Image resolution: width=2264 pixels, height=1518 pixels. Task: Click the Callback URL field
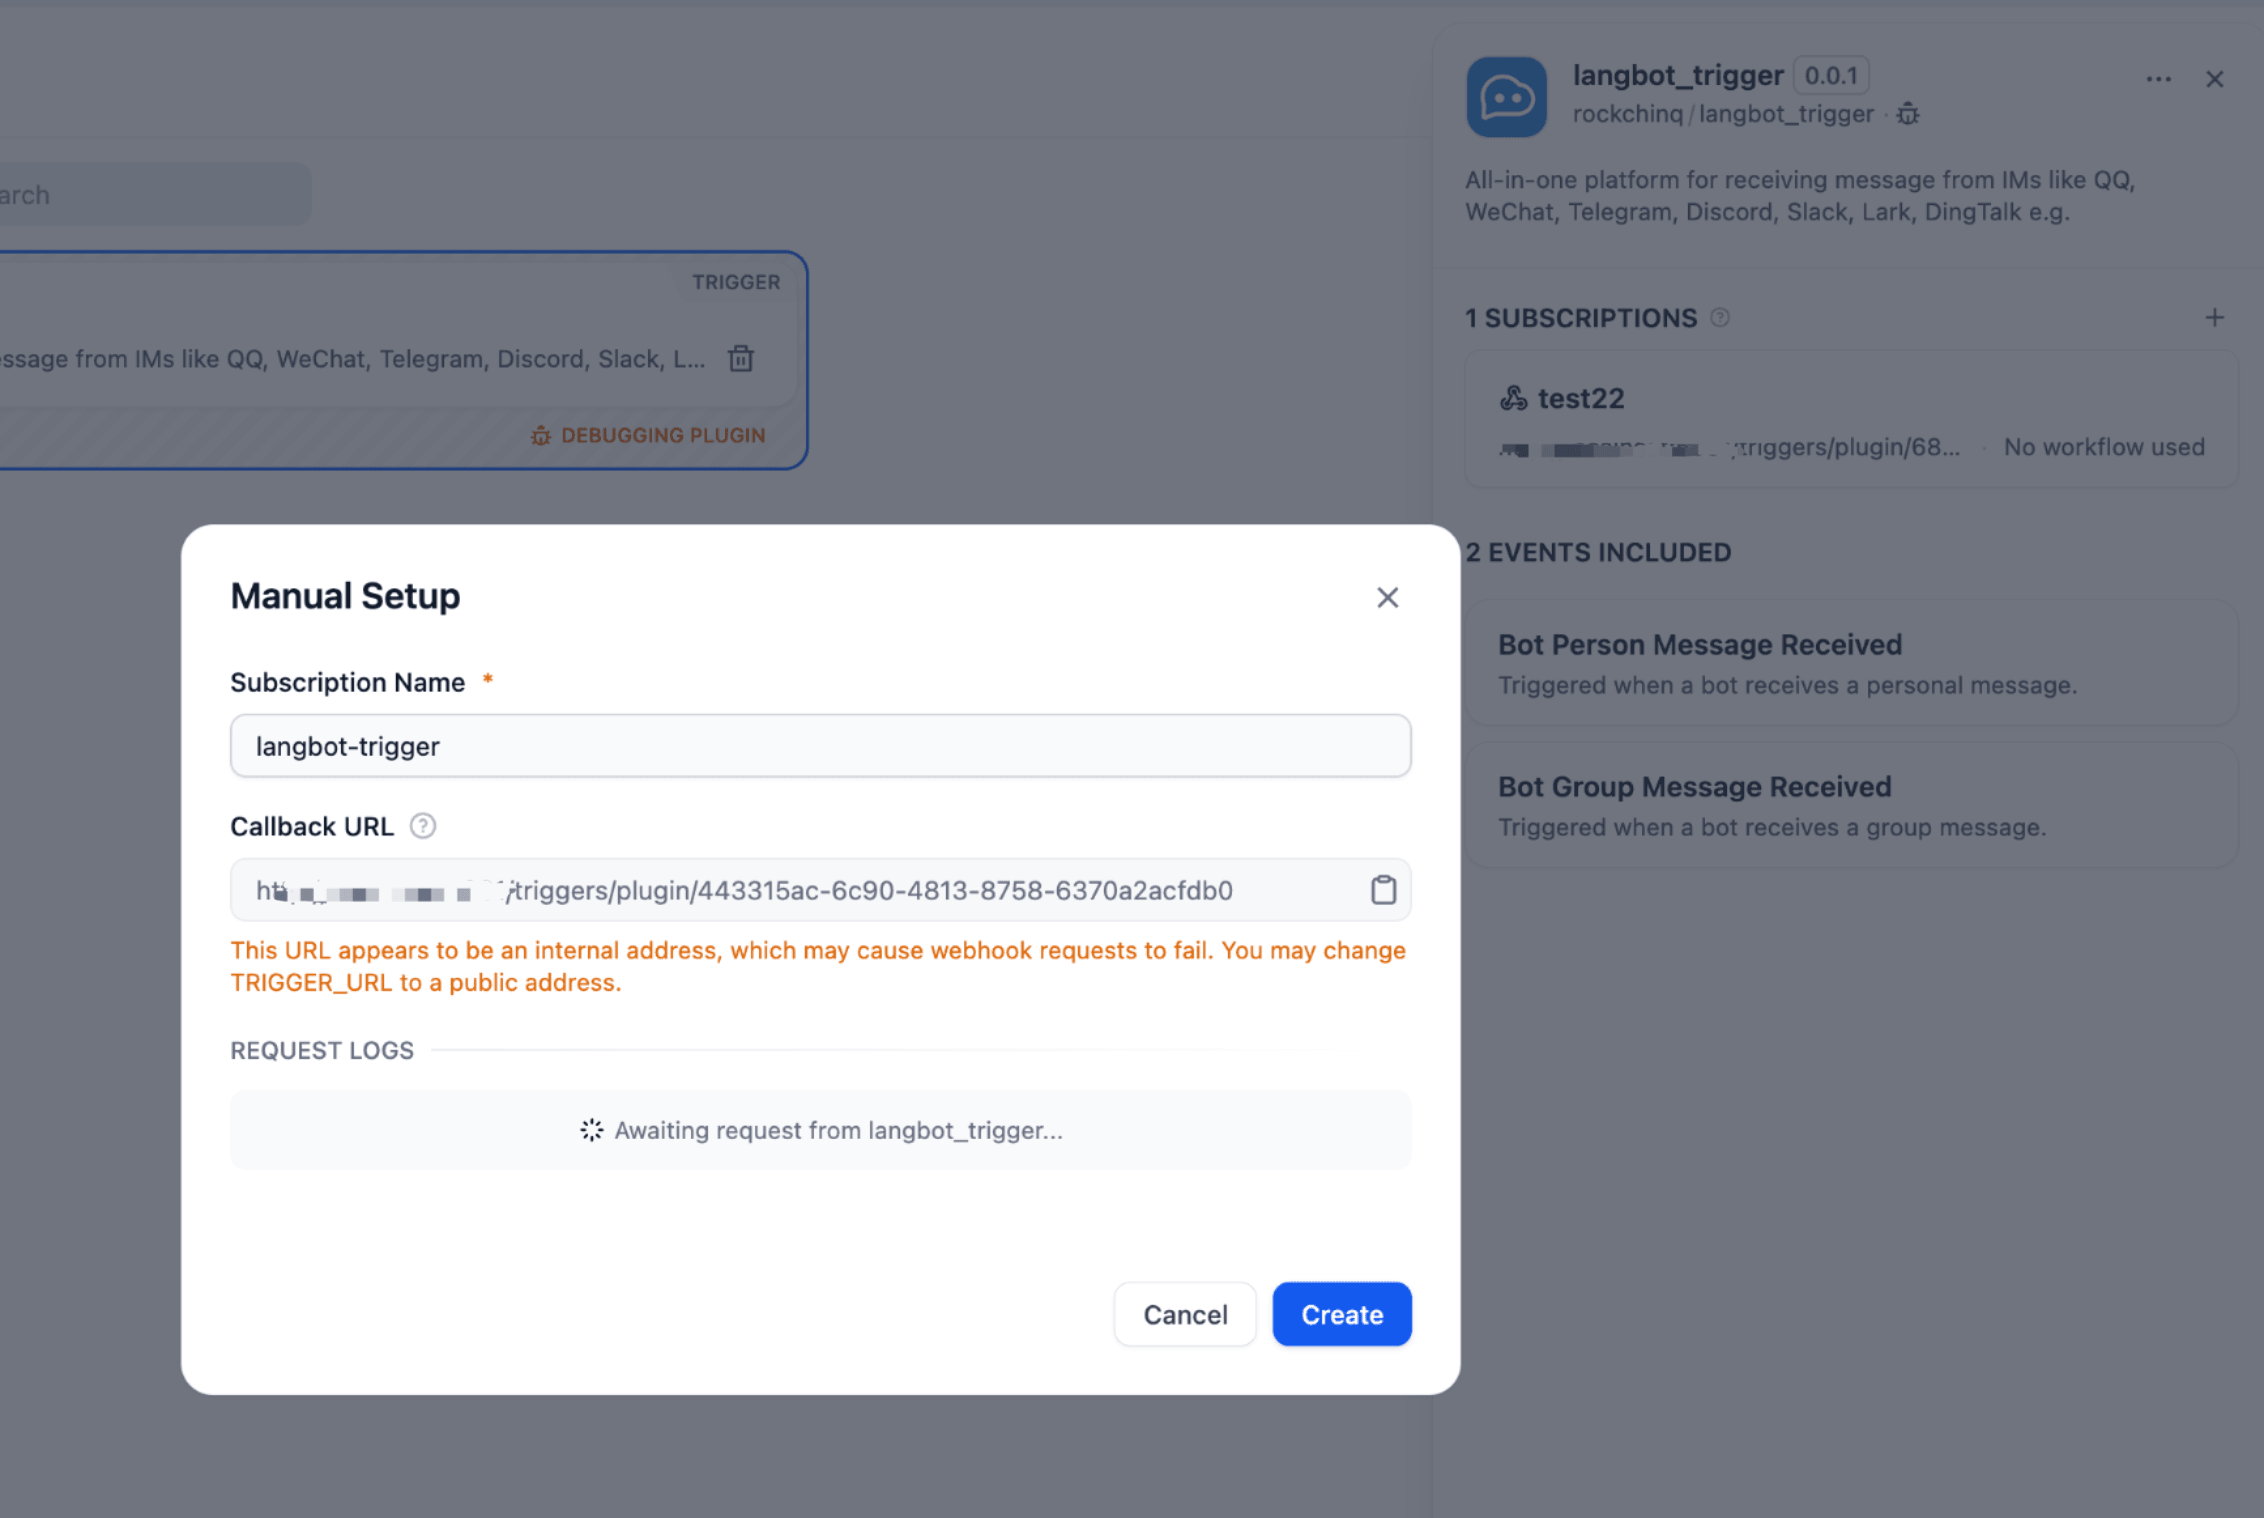tap(820, 889)
